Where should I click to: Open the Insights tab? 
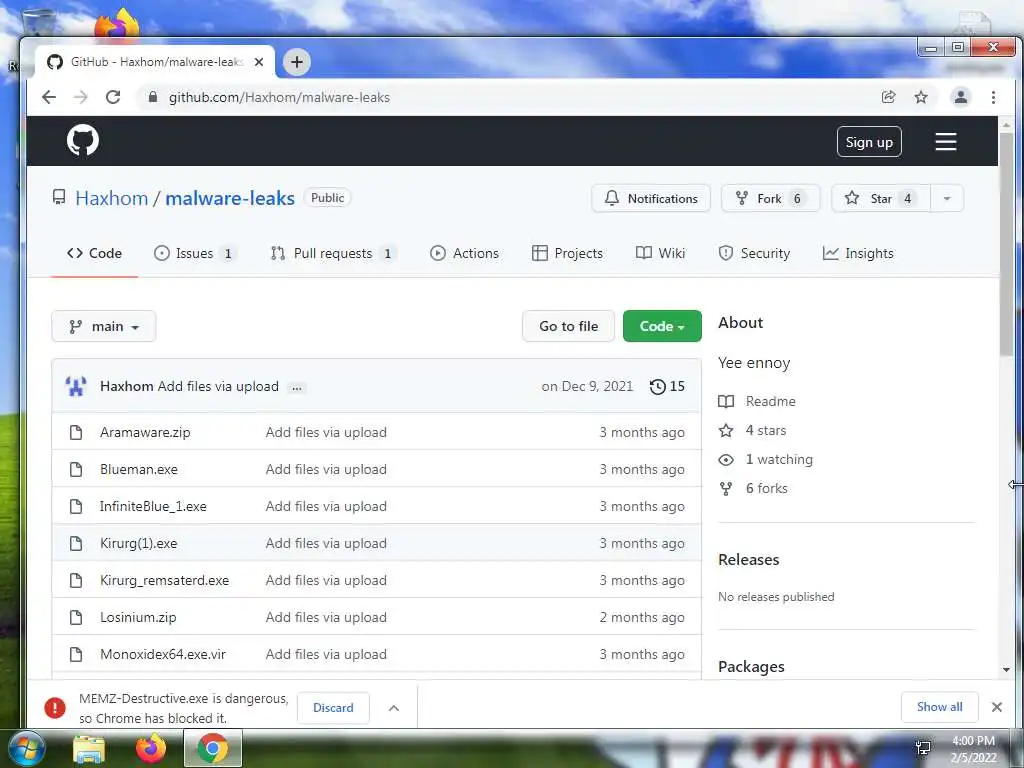coord(857,253)
